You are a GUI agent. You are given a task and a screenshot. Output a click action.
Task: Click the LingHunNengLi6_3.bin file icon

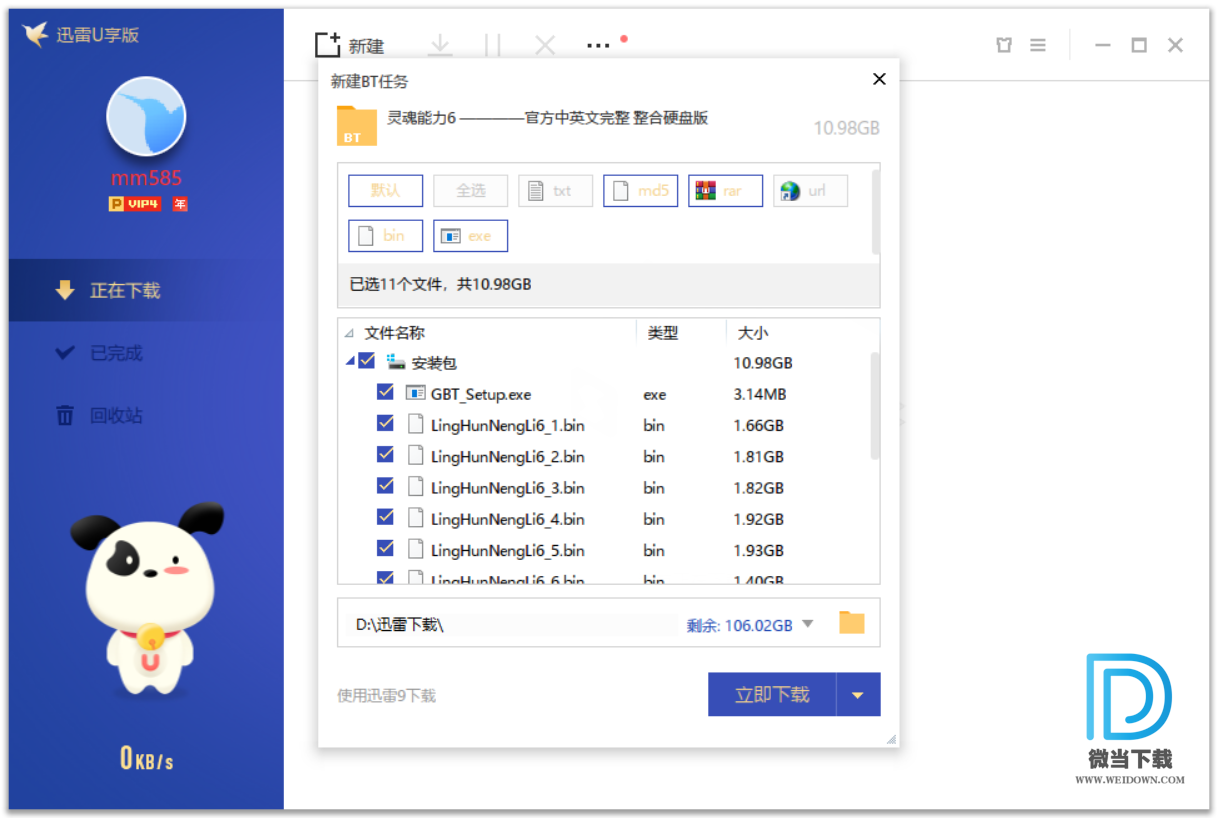coord(416,487)
